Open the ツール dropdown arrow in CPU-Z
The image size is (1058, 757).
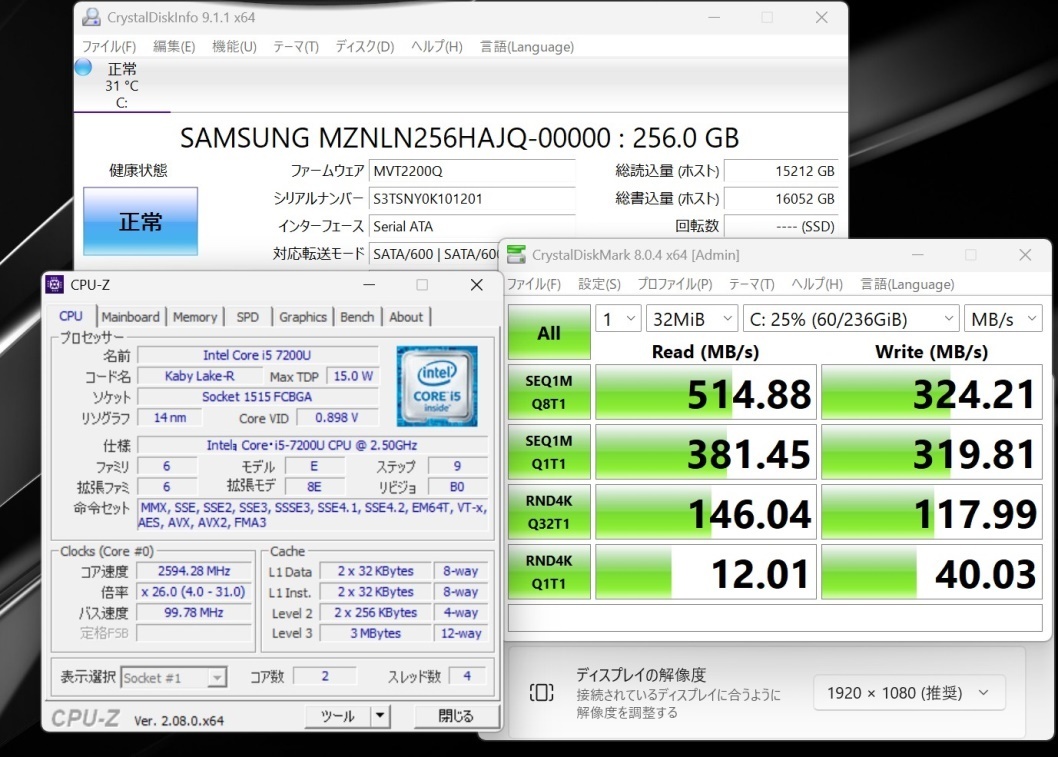[380, 716]
